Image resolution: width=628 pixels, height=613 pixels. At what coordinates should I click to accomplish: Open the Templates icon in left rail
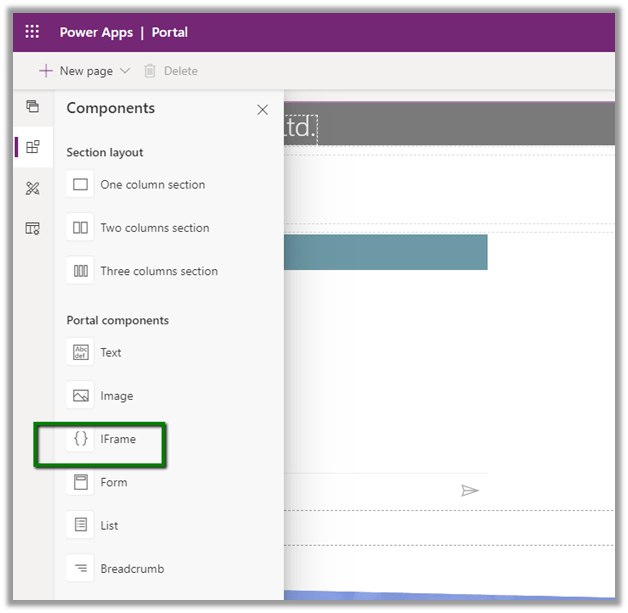33,229
